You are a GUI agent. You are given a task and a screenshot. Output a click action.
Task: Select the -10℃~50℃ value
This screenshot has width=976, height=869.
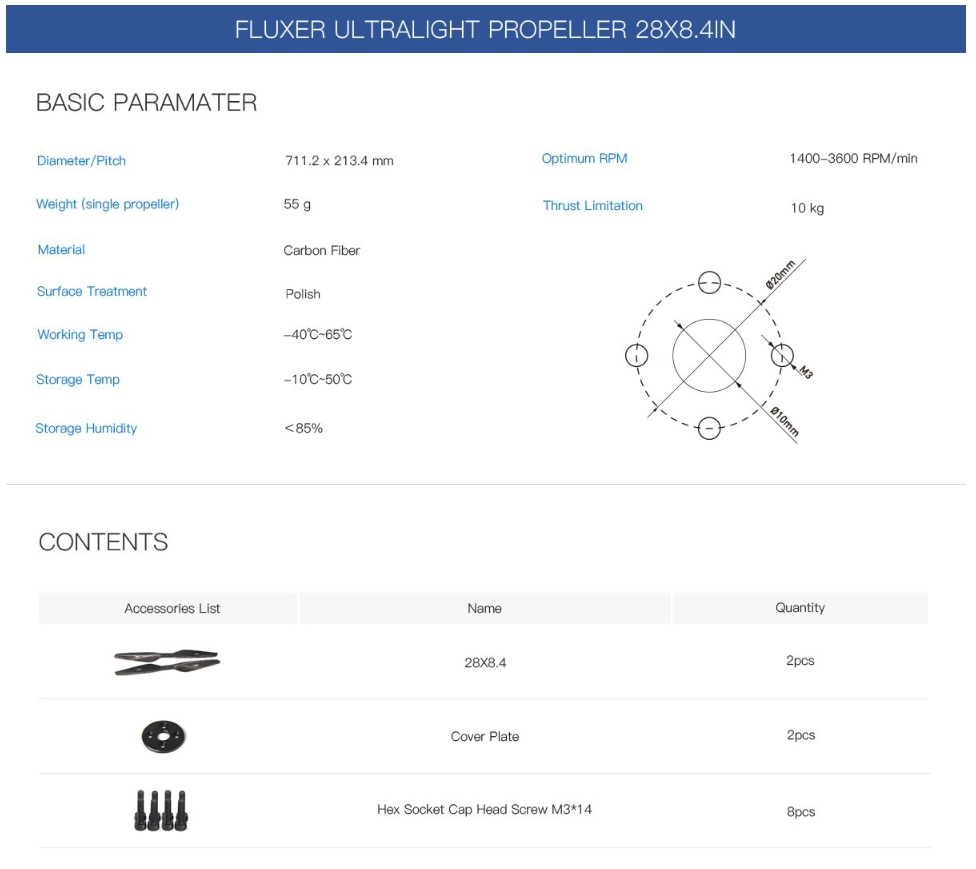pos(318,379)
